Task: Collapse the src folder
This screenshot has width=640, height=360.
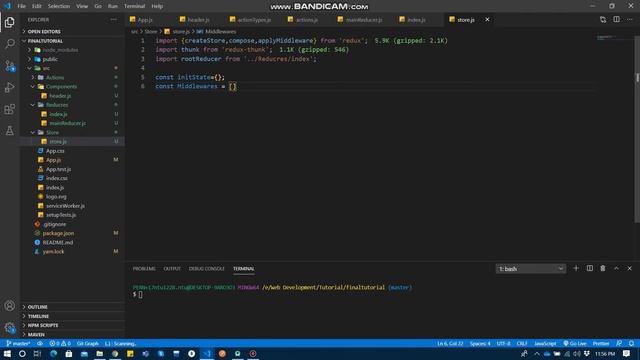Action: tap(73, 68)
